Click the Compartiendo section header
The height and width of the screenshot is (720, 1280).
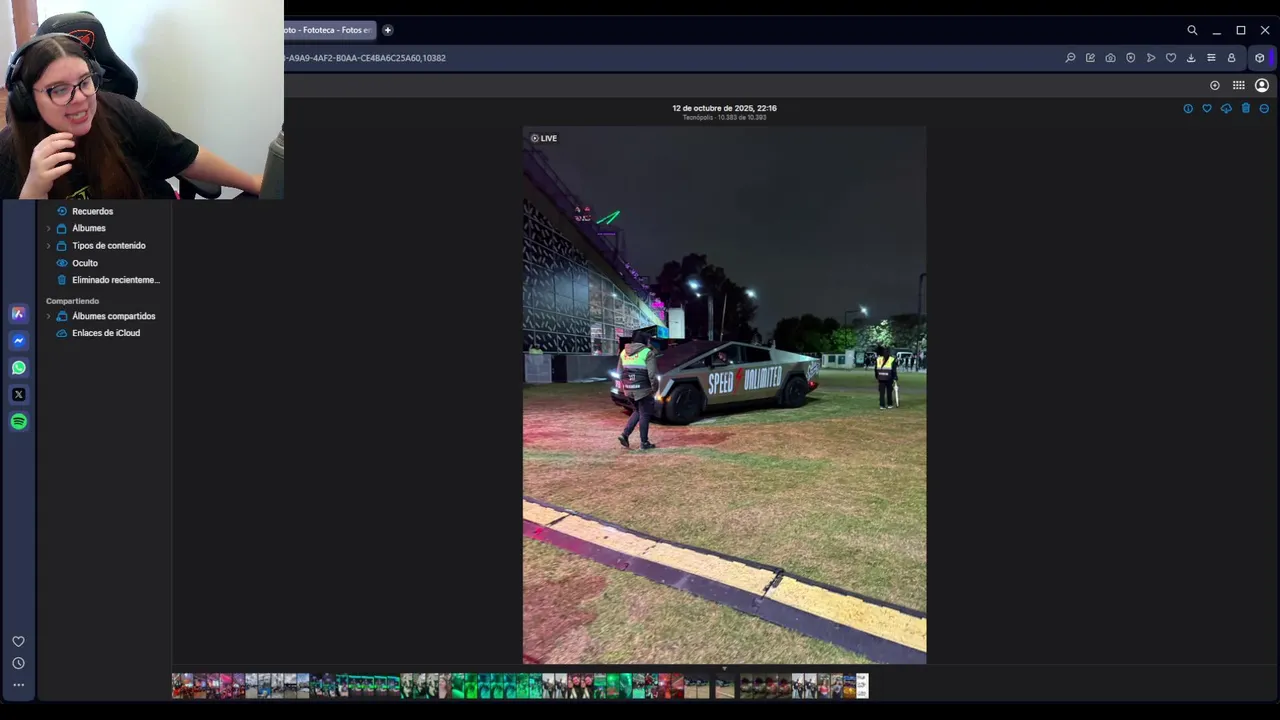tap(72, 301)
